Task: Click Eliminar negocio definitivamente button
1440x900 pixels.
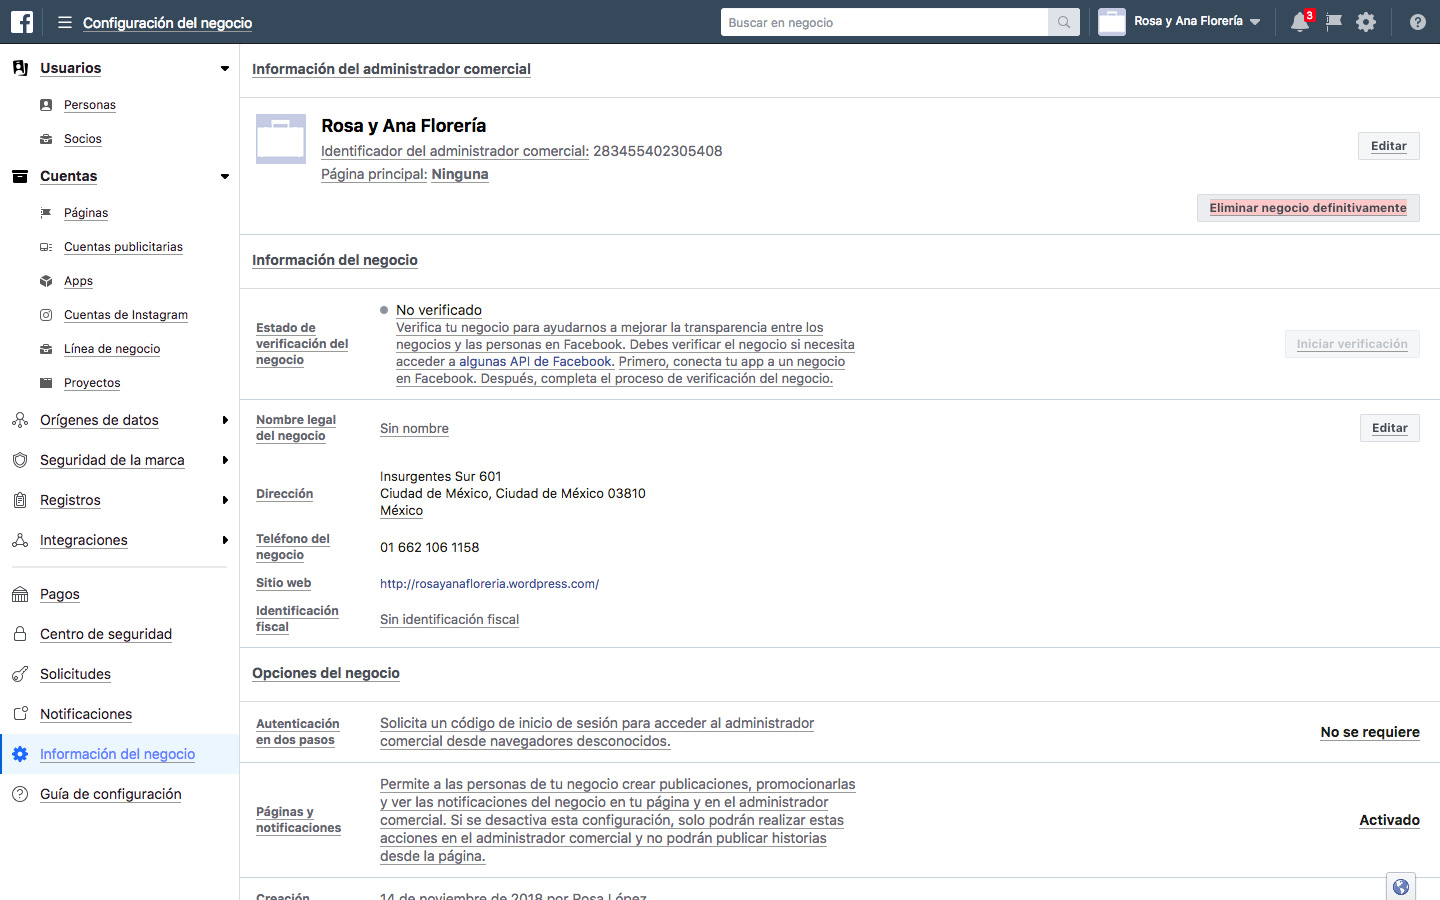Action: [x=1308, y=208]
